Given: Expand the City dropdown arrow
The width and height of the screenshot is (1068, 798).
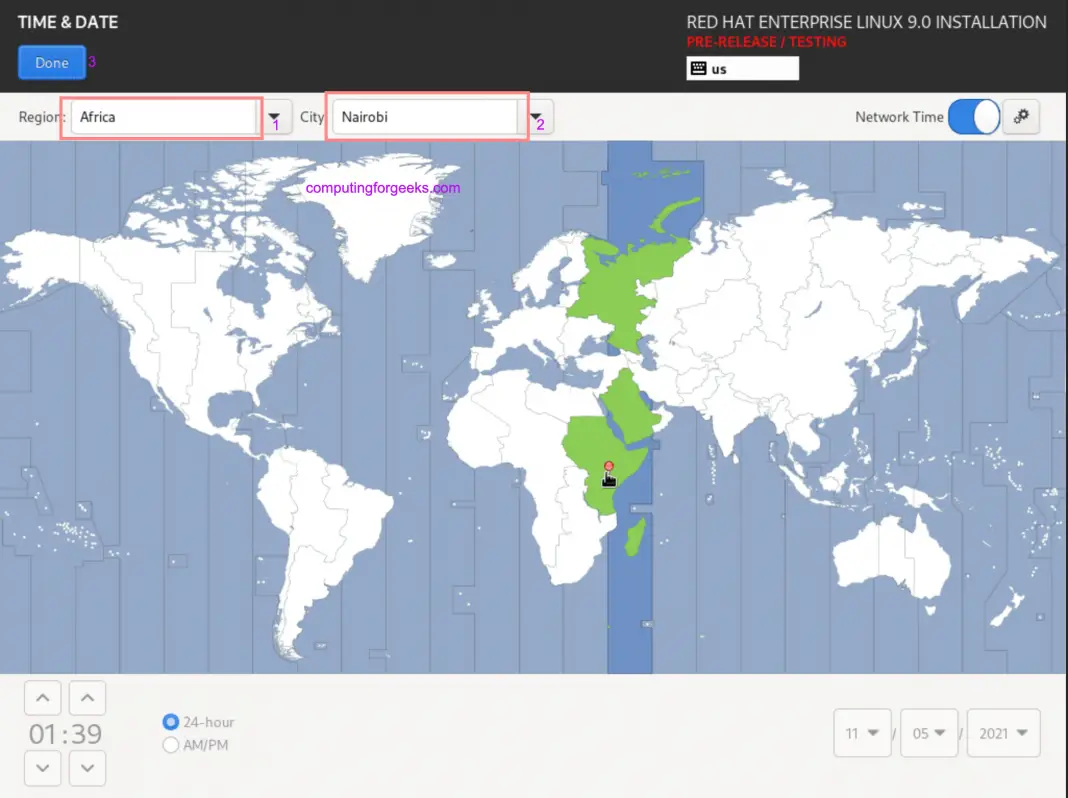Looking at the screenshot, I should coord(537,117).
